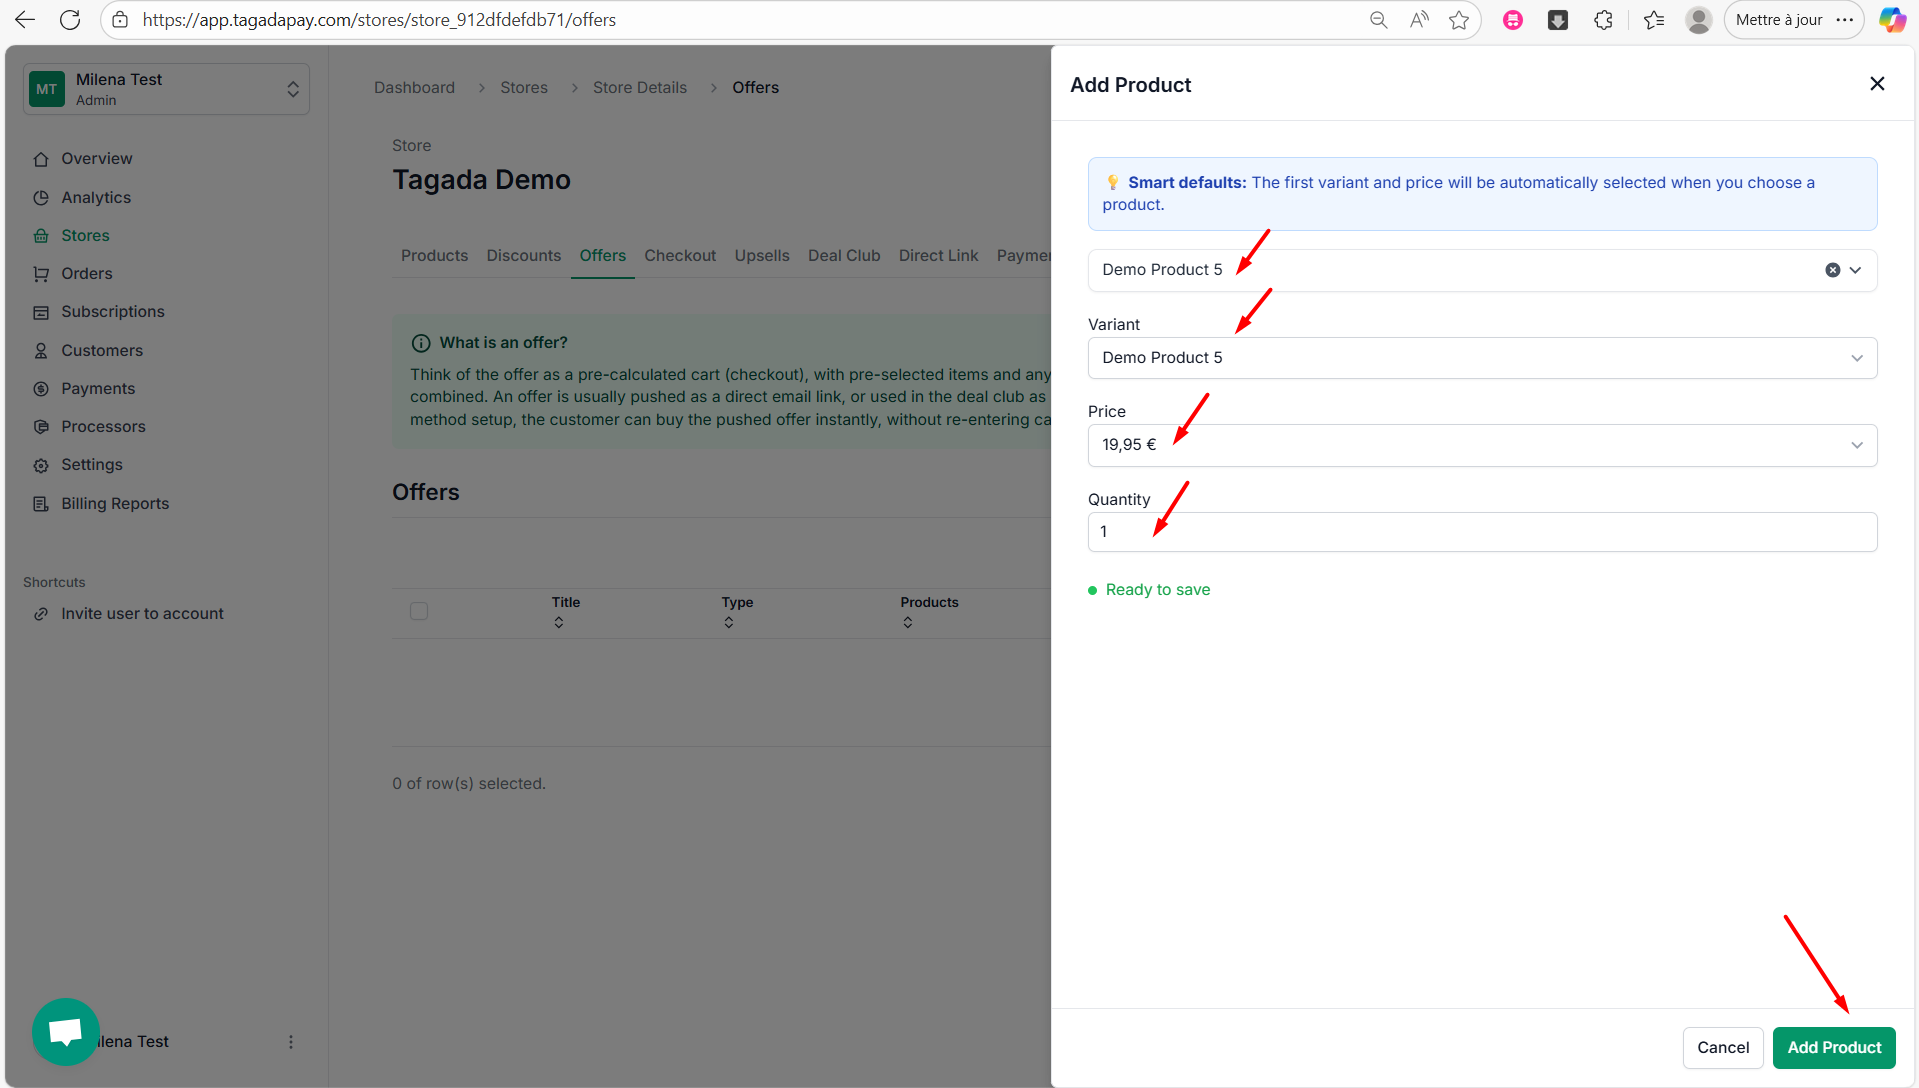The width and height of the screenshot is (1919, 1088).
Task: Click the dark download extension icon
Action: (1558, 20)
